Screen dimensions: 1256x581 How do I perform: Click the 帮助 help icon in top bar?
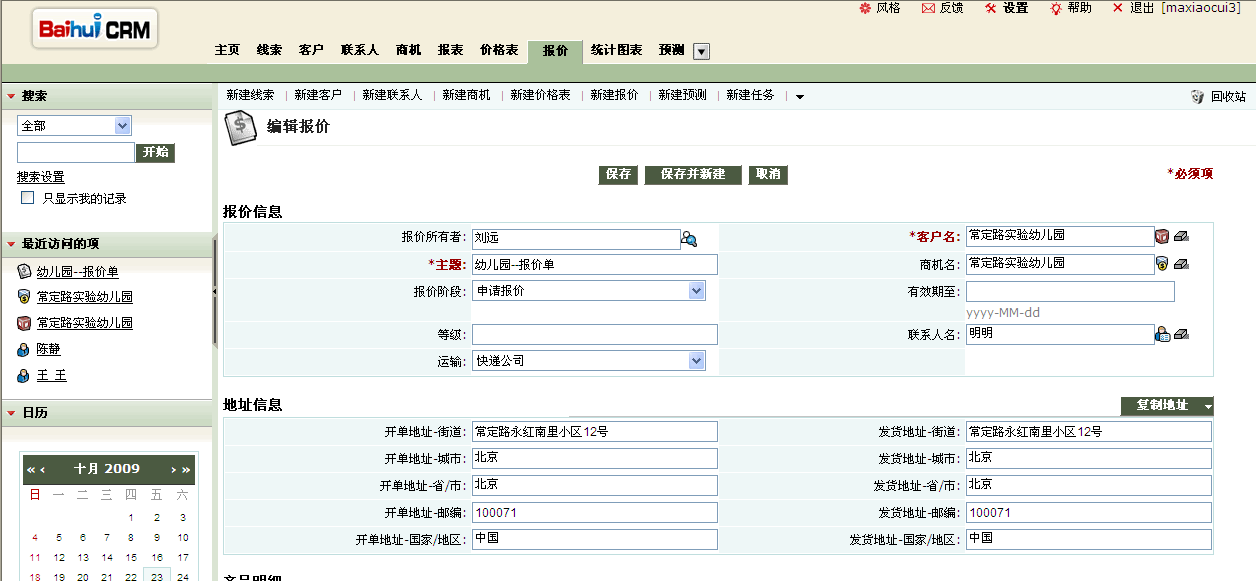(1056, 8)
